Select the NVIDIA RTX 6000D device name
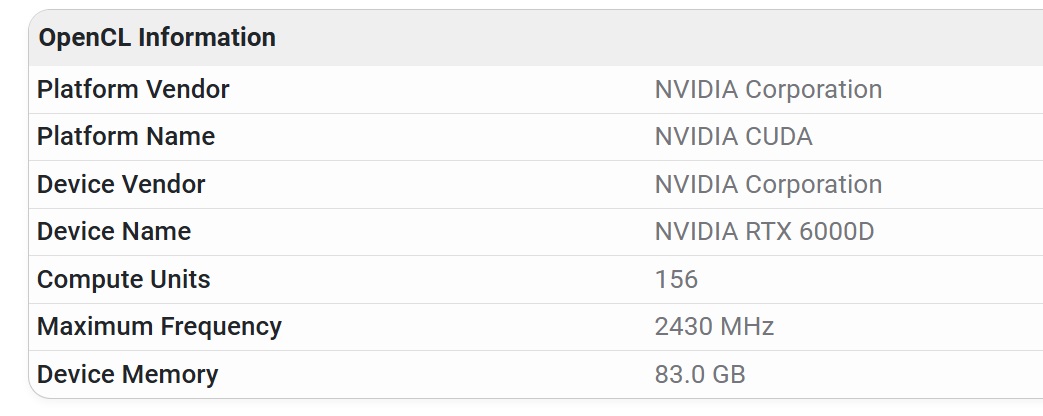Image resolution: width=1043 pixels, height=416 pixels. [x=764, y=232]
